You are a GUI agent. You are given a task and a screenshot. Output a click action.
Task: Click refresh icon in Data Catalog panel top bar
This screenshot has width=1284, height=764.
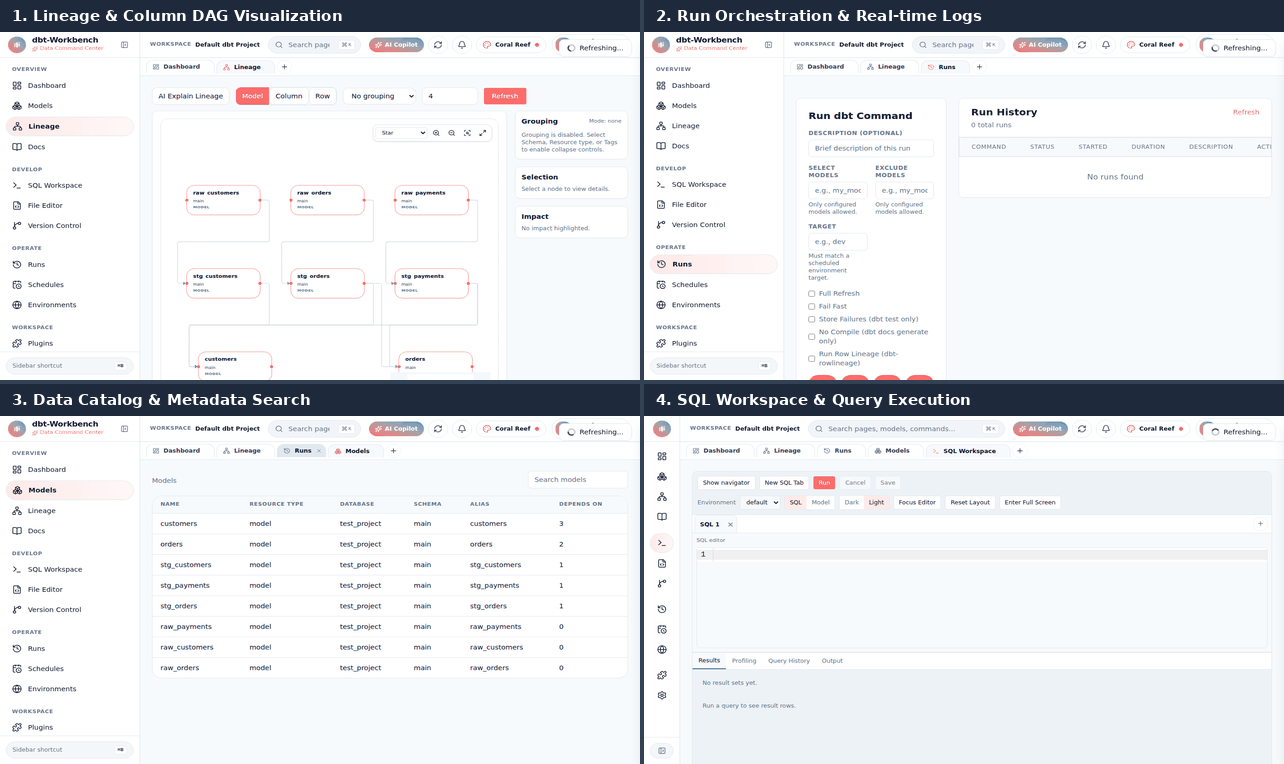click(x=438, y=429)
